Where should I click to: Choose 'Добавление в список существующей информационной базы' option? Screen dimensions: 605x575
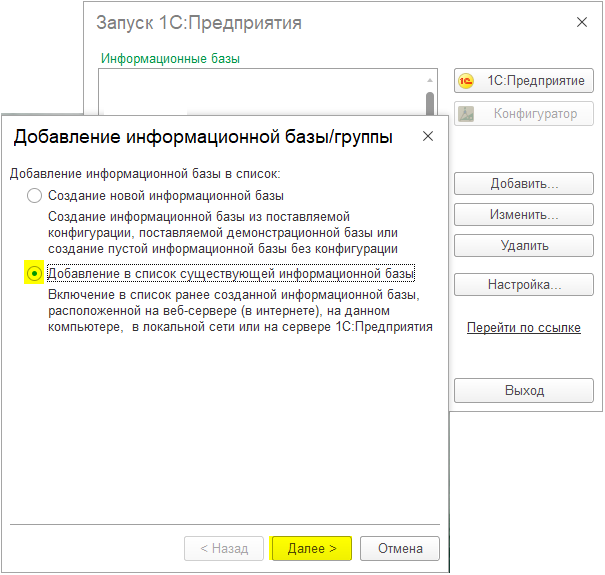35,273
